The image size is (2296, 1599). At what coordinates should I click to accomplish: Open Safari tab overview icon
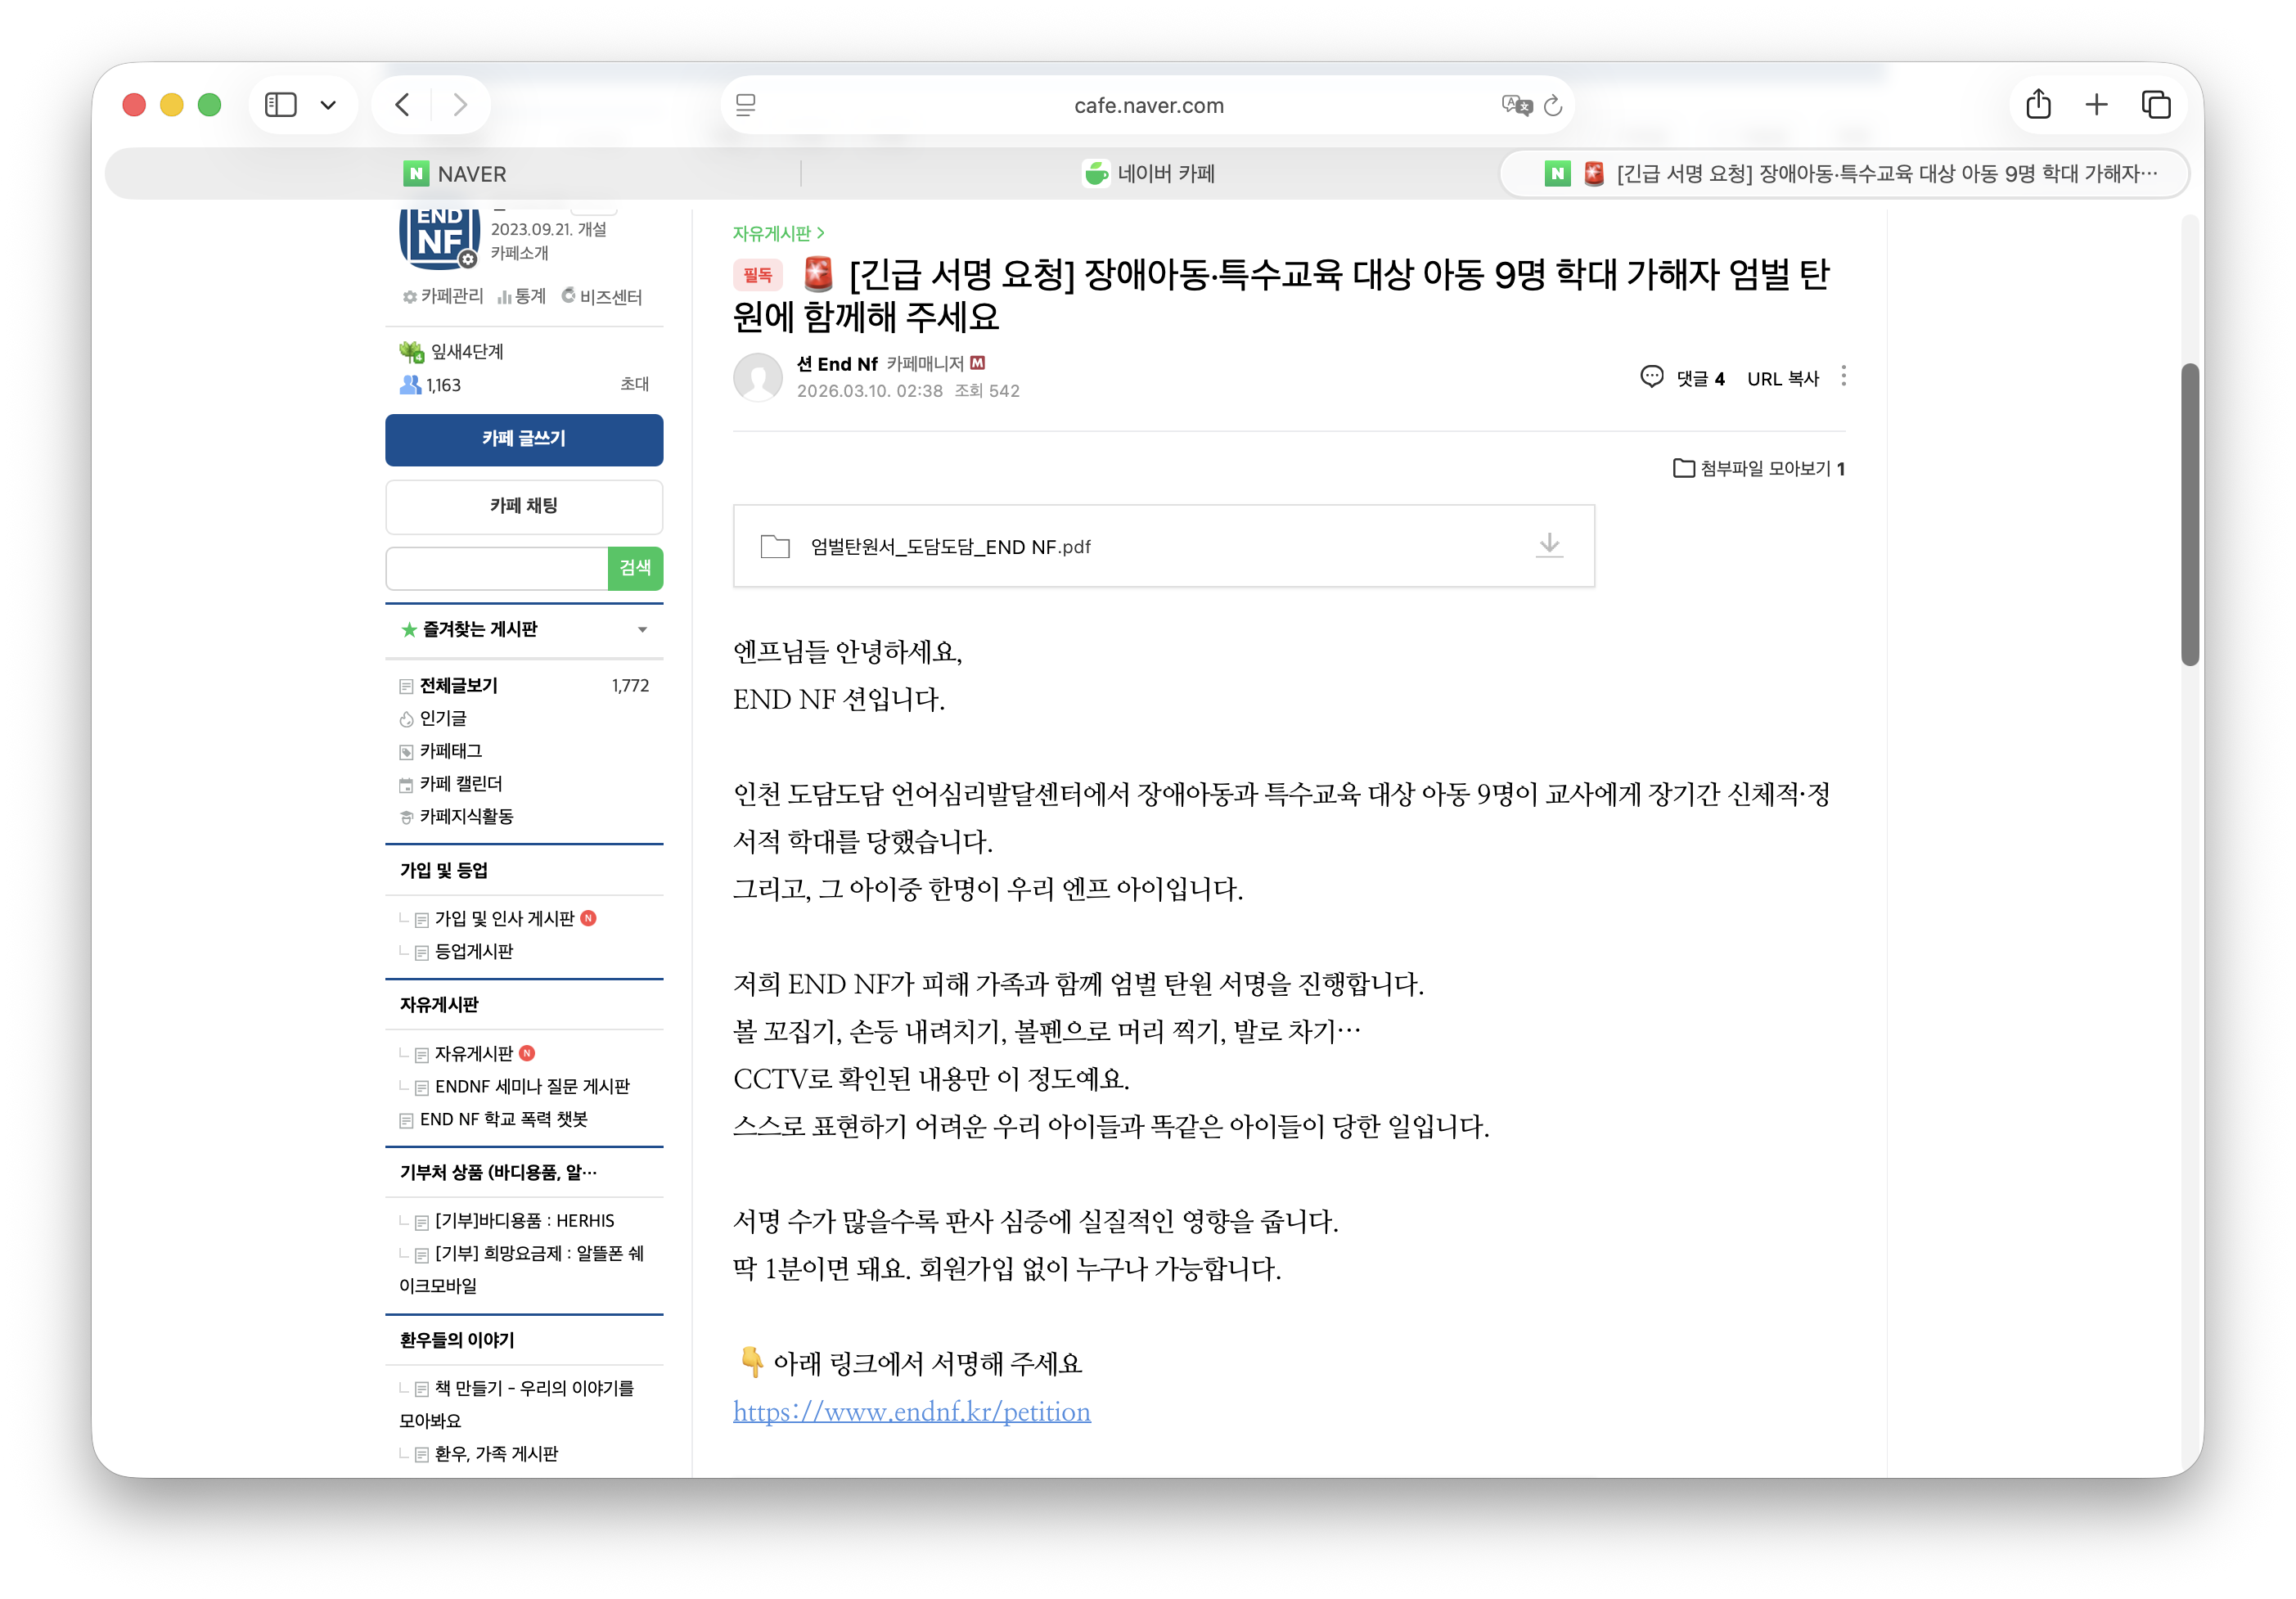click(2155, 105)
